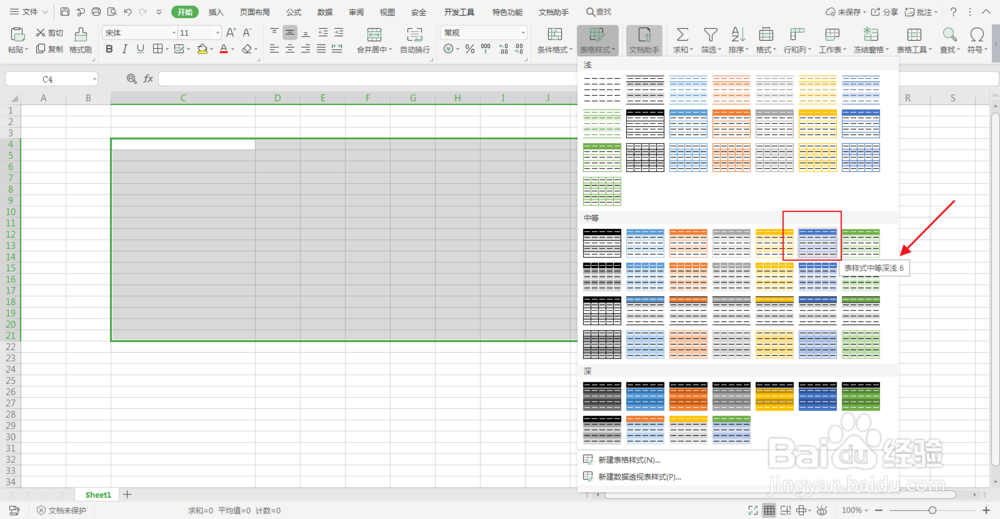The height and width of the screenshot is (519, 1000).
Task: Click the Cut (剪切) scissors icon
Action: 41,33
